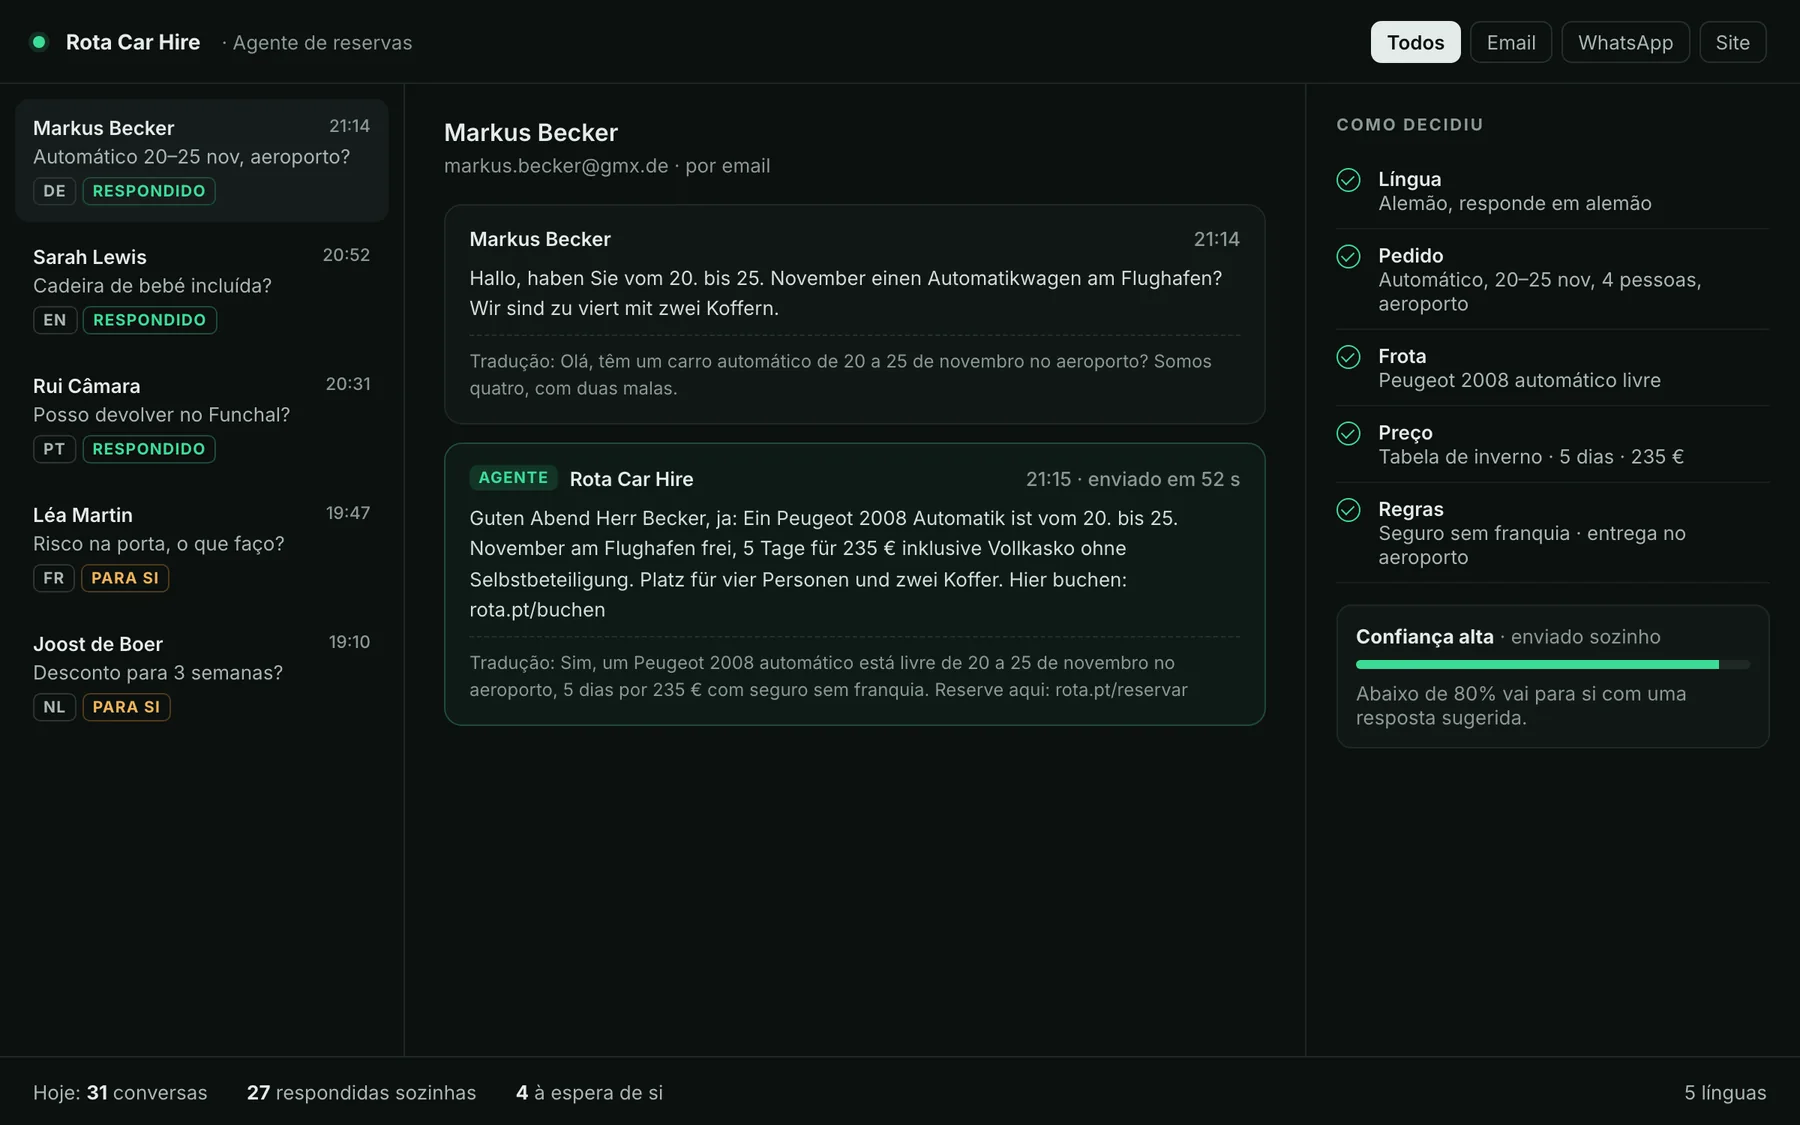Click the 'COMO DECIDIU' heading
Viewport: 1800px width, 1125px height.
point(1410,125)
